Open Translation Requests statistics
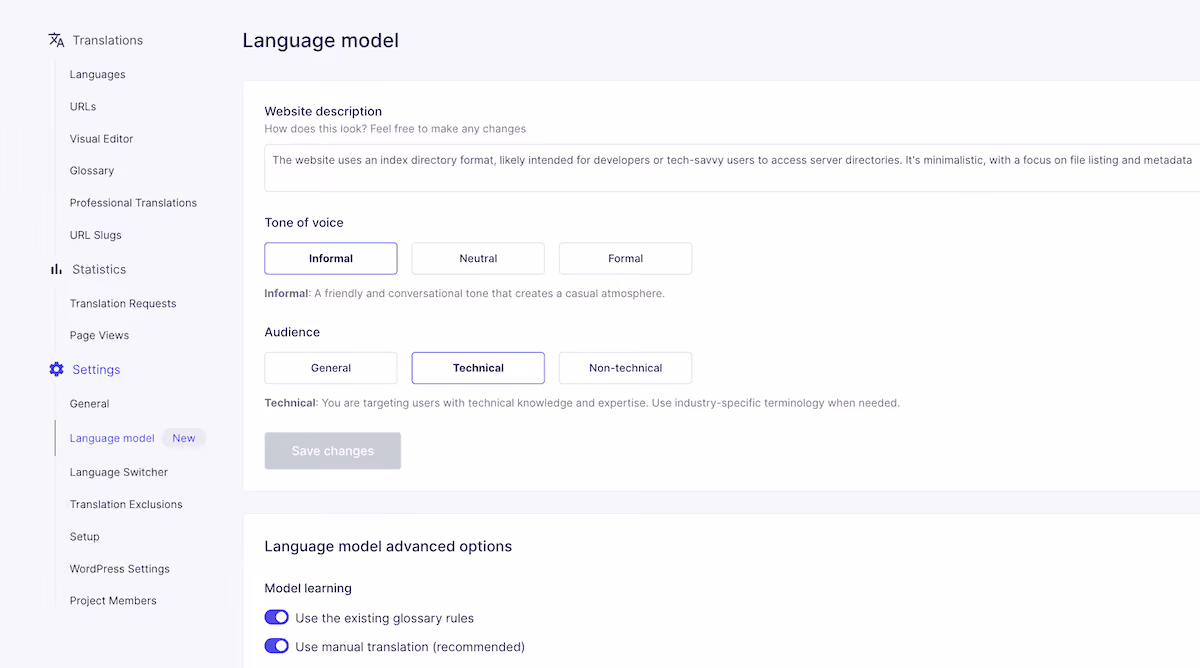Screen dimensions: 1200x668 (x=123, y=303)
